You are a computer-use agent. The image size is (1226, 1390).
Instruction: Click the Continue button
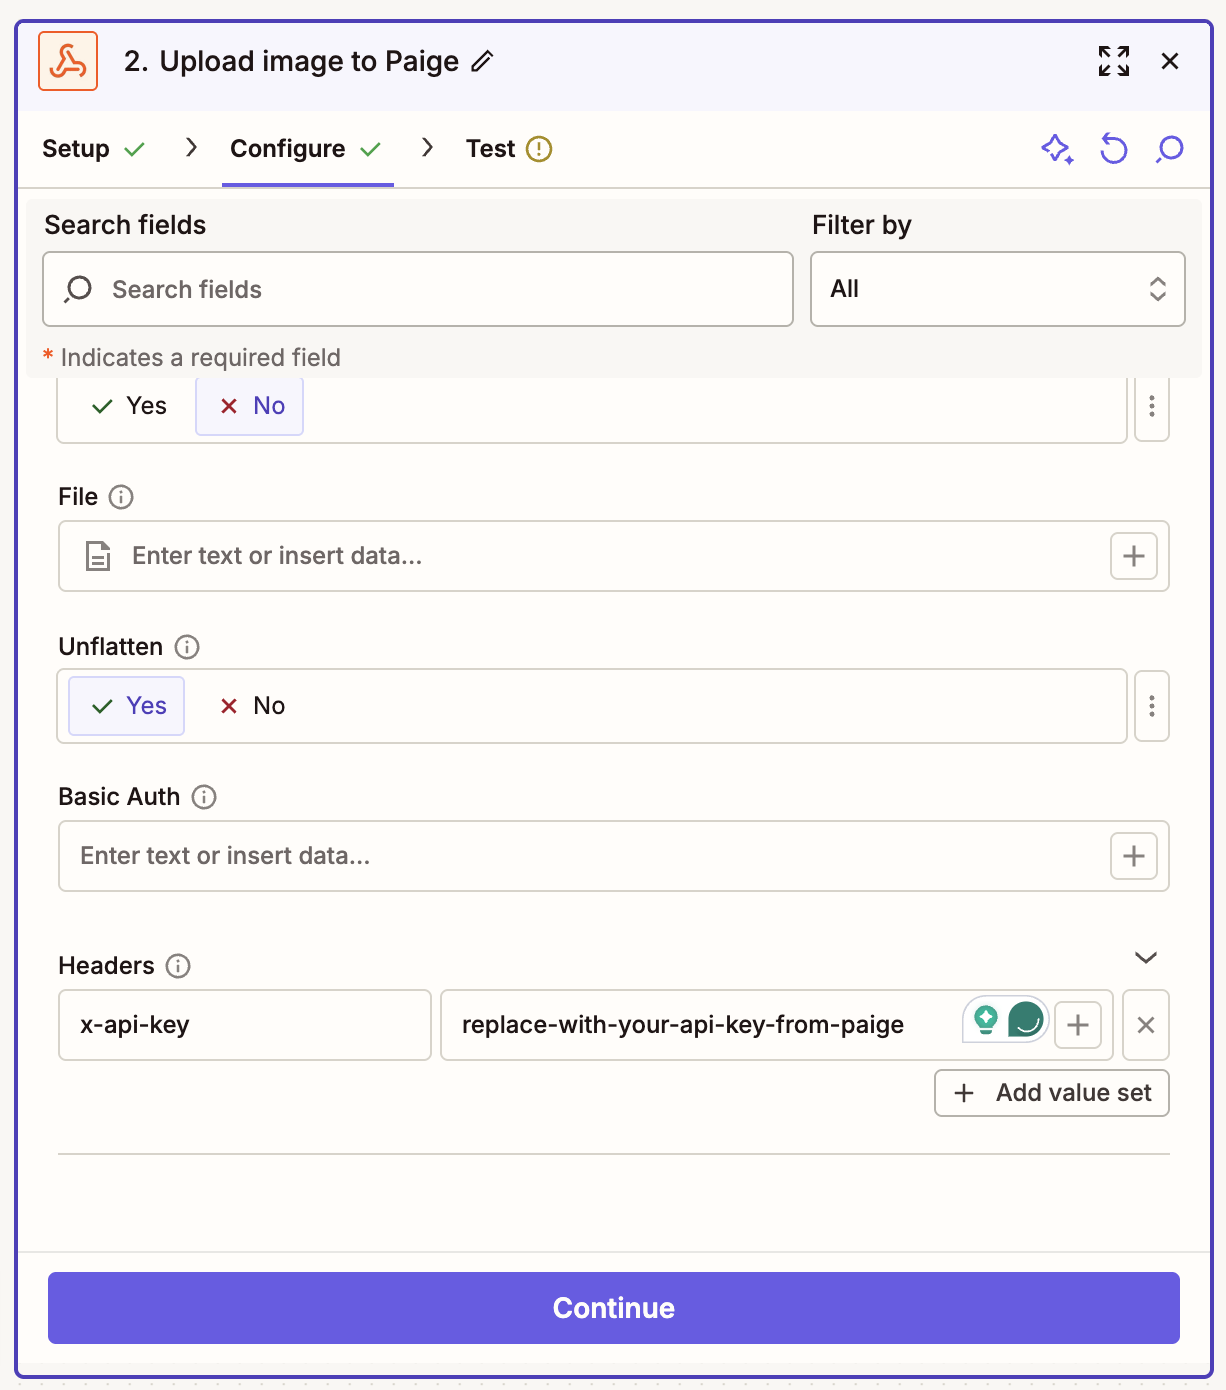click(x=614, y=1308)
